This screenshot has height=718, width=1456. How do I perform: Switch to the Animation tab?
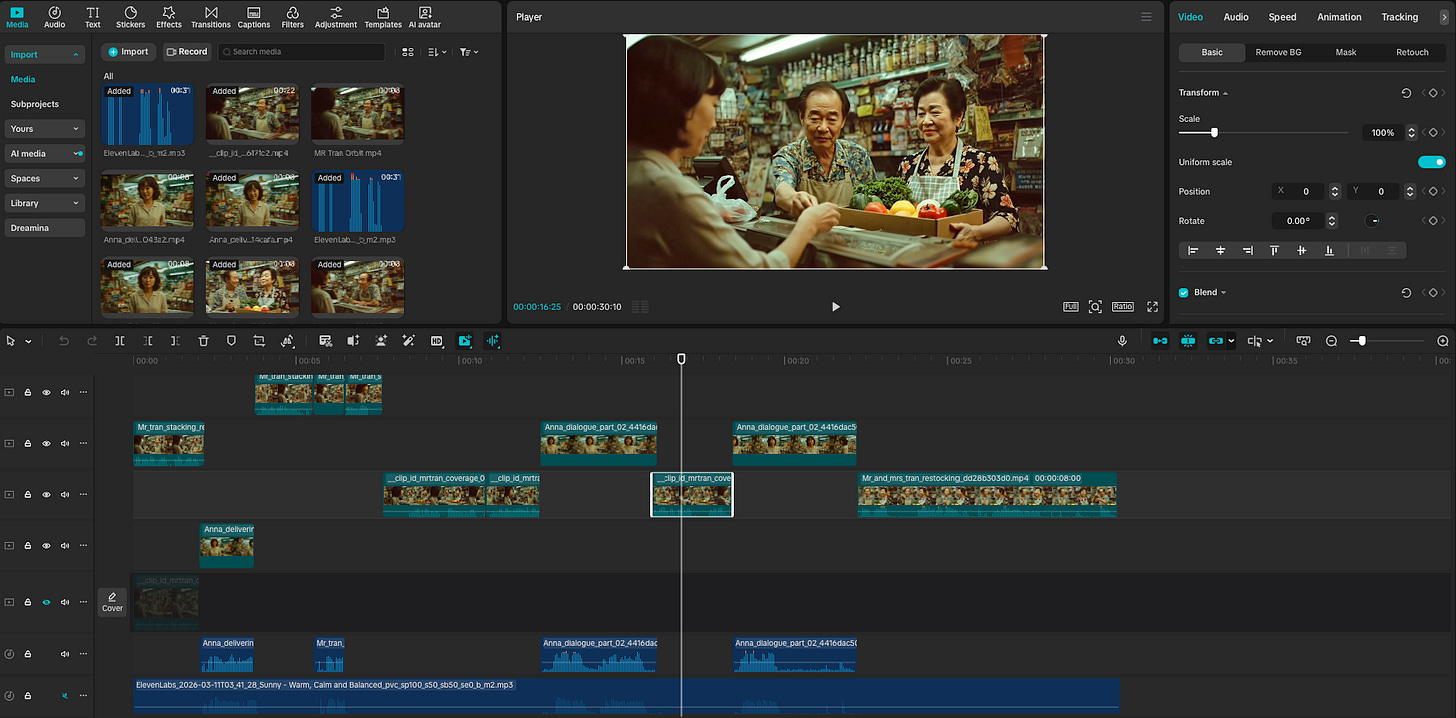(1338, 17)
